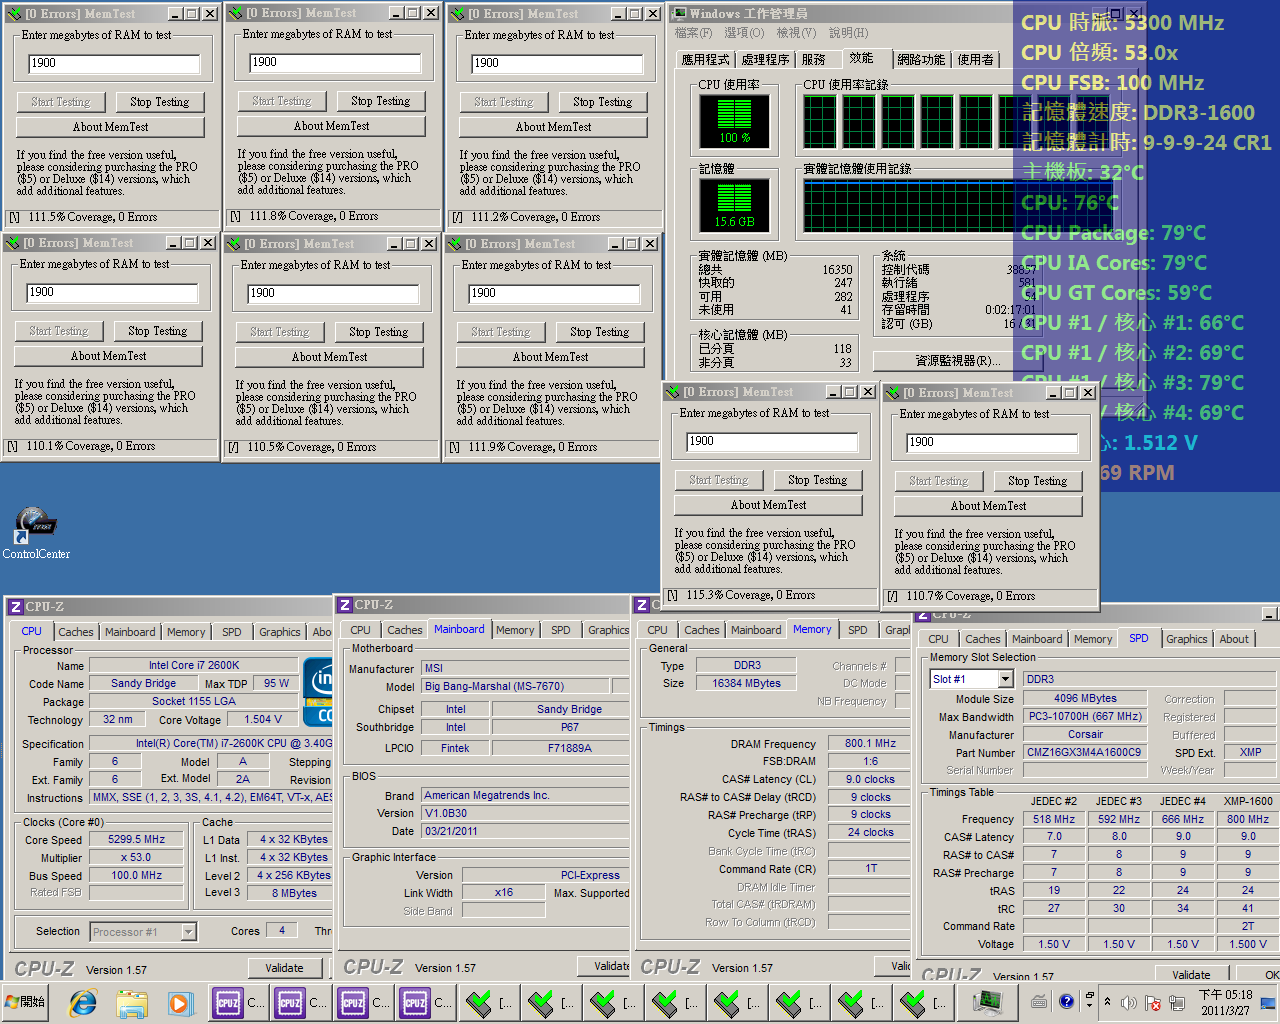Screen dimensions: 1280x1024
Task: Click the part number CMZ16GX3M4A1600C9
Action: coord(1083,752)
